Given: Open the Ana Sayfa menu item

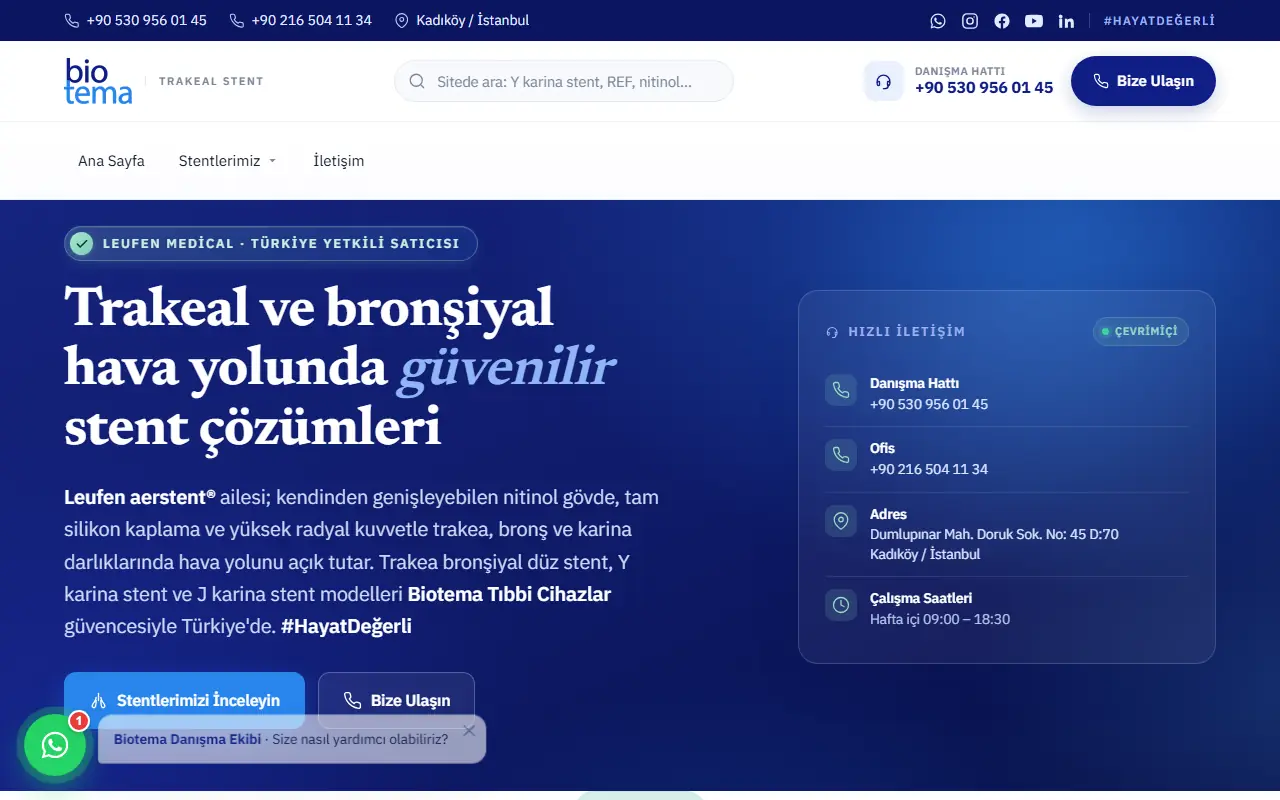Looking at the screenshot, I should (x=111, y=161).
